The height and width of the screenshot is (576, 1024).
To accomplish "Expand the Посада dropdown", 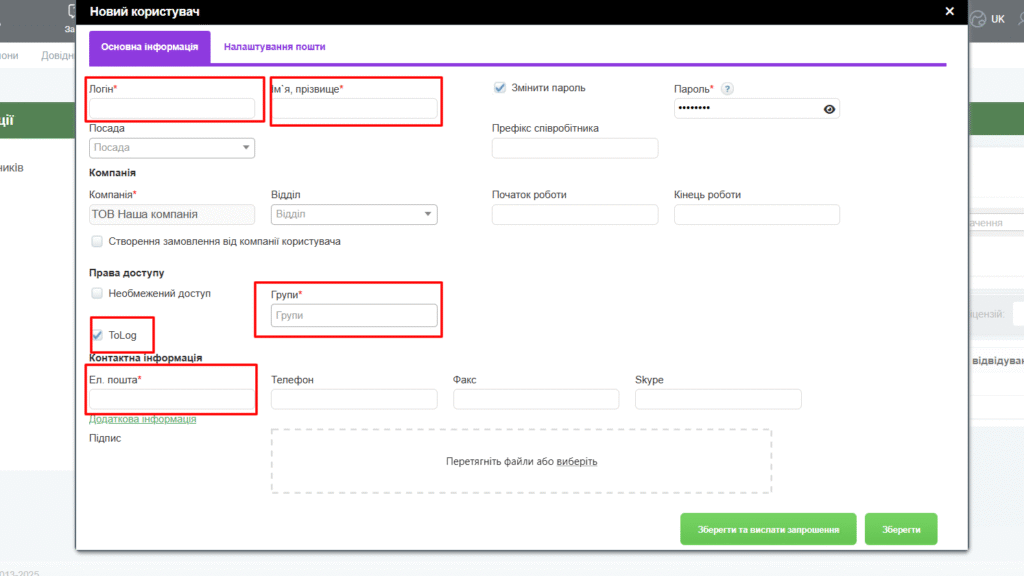I will 246,148.
